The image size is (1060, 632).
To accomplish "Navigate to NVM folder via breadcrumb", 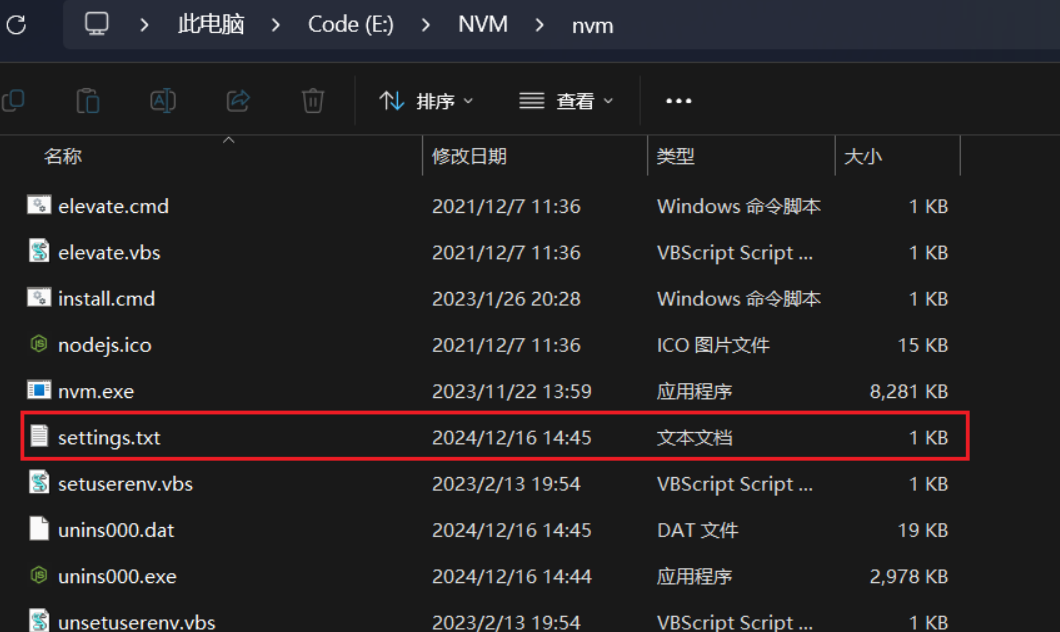I will click(483, 25).
